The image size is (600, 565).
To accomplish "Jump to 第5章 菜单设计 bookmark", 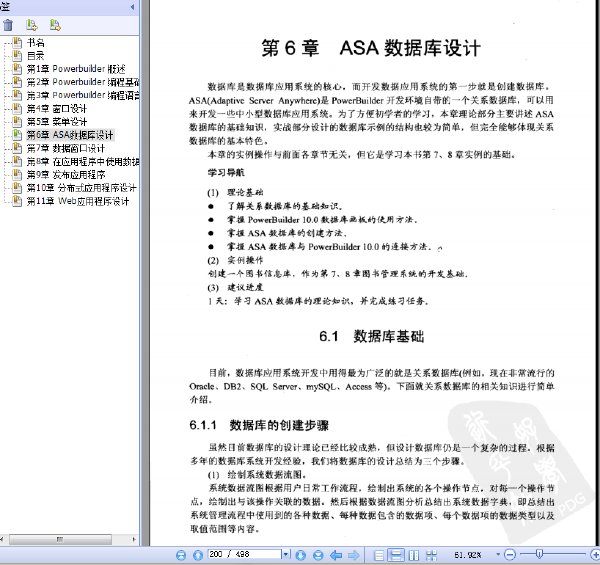I will coord(57,122).
